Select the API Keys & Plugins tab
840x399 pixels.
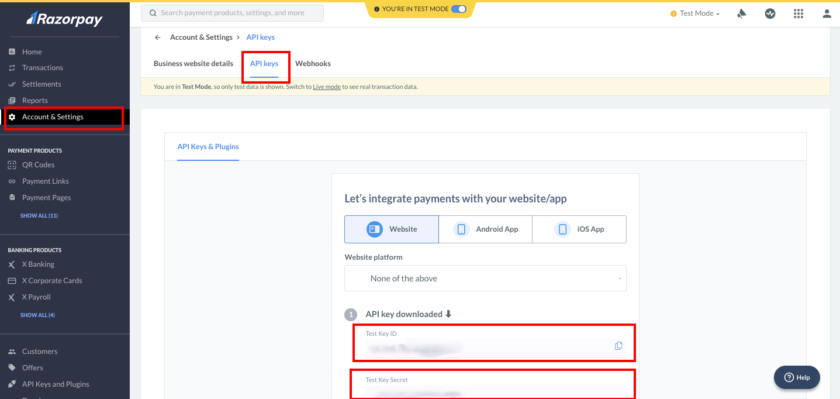[208, 146]
